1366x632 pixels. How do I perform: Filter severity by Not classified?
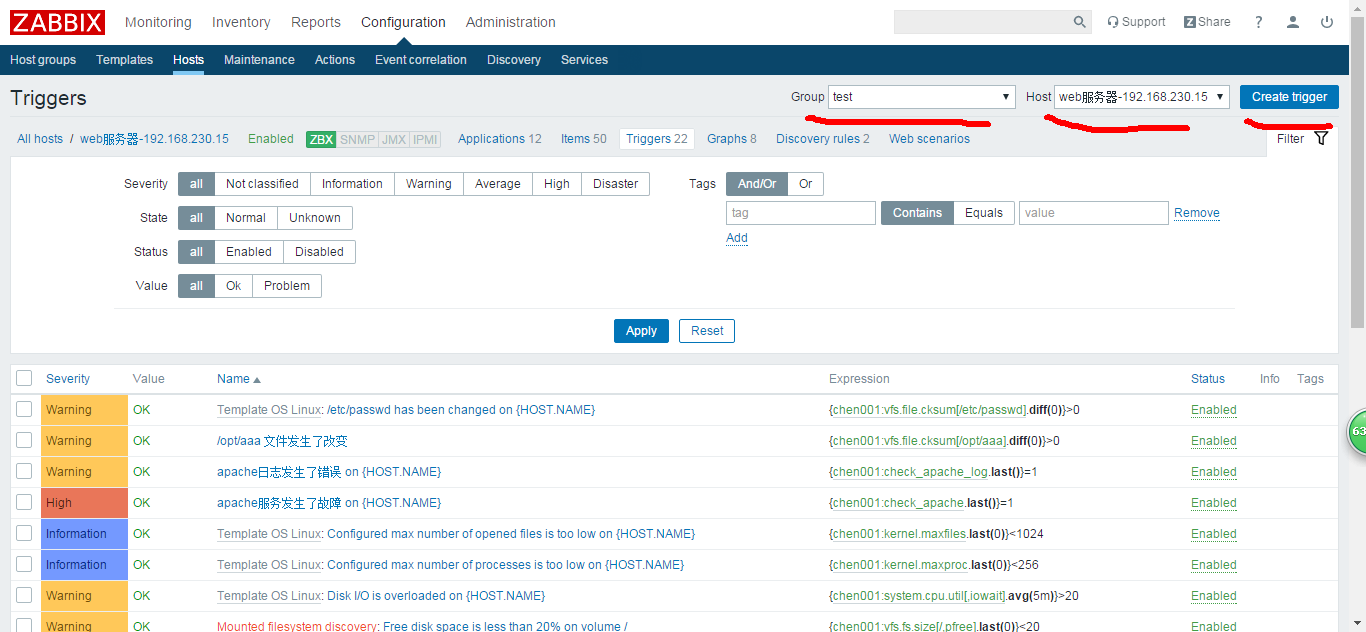coord(262,184)
